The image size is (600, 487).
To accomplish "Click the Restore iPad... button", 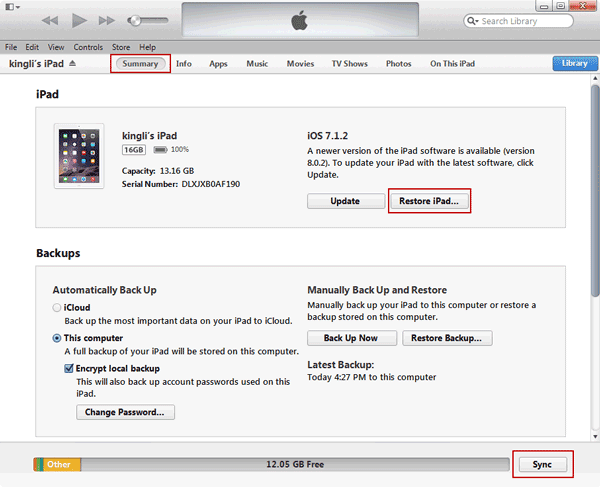I will tap(429, 201).
